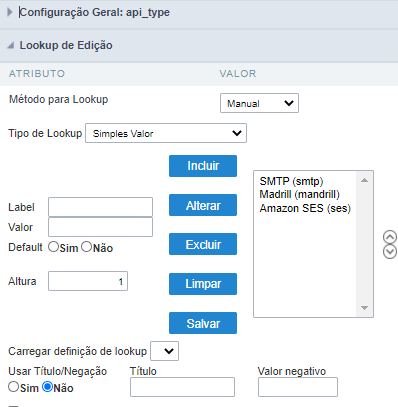
Task: Focus the Label input field
Action: click(100, 207)
